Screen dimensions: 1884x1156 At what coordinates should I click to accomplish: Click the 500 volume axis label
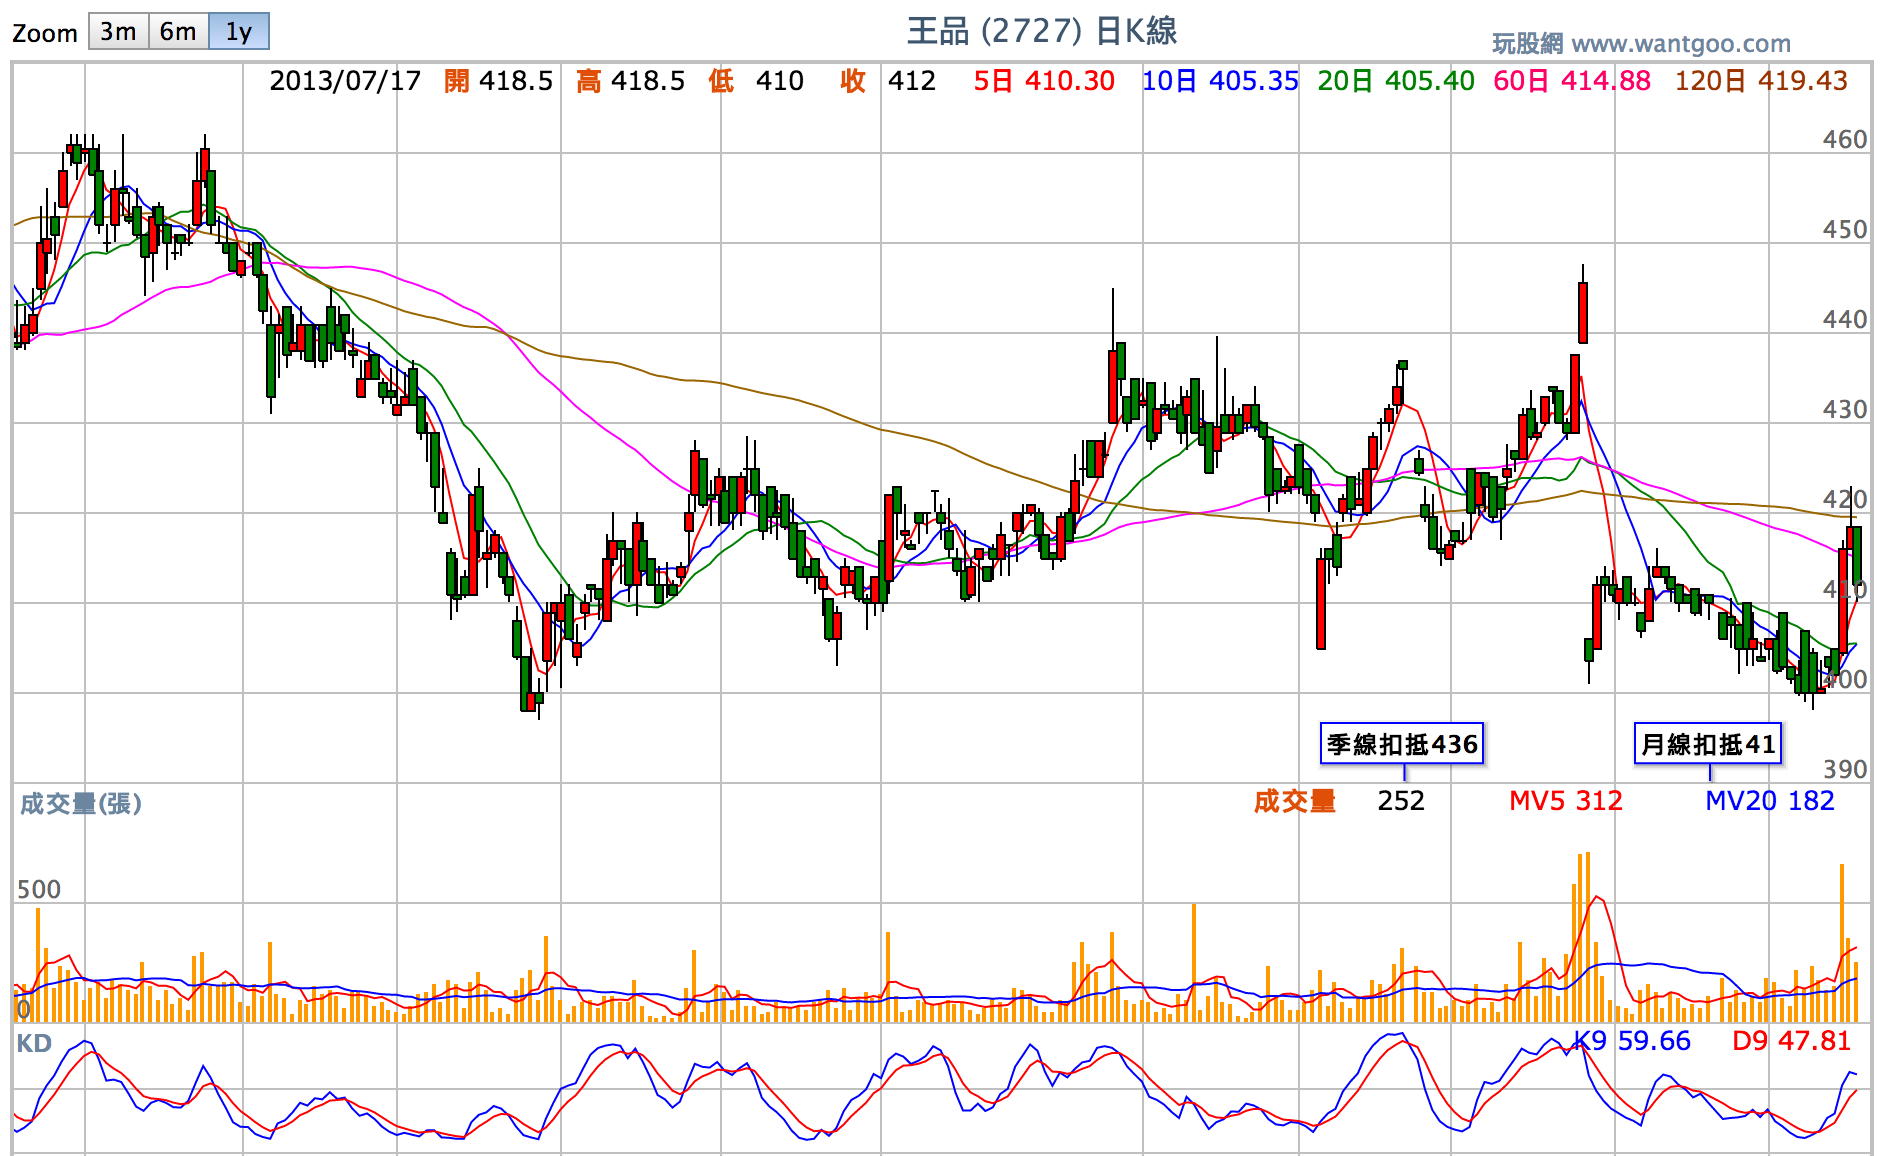pos(39,890)
